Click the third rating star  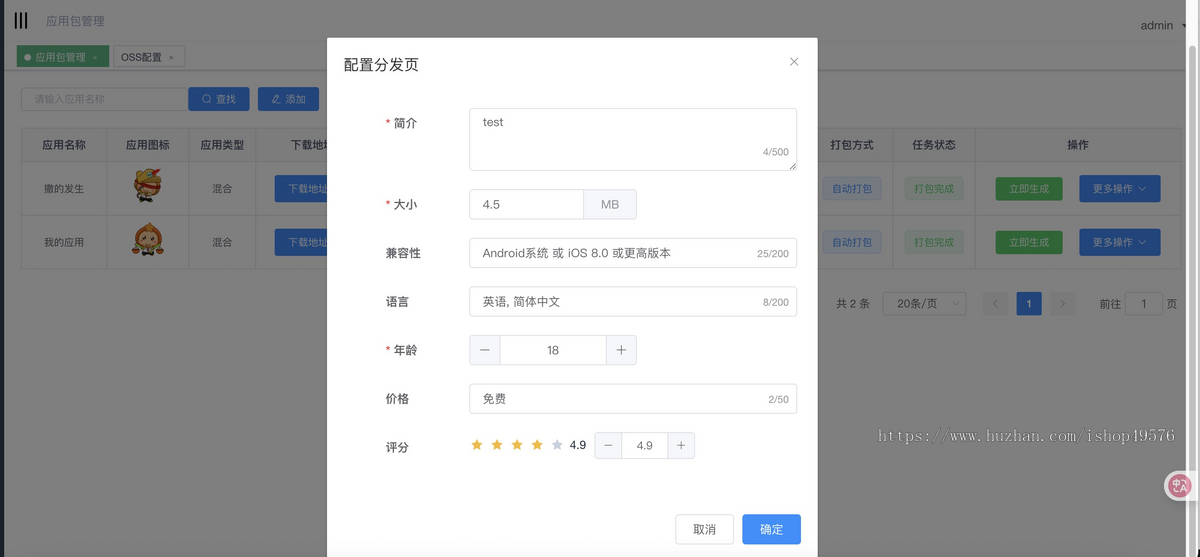coord(517,446)
